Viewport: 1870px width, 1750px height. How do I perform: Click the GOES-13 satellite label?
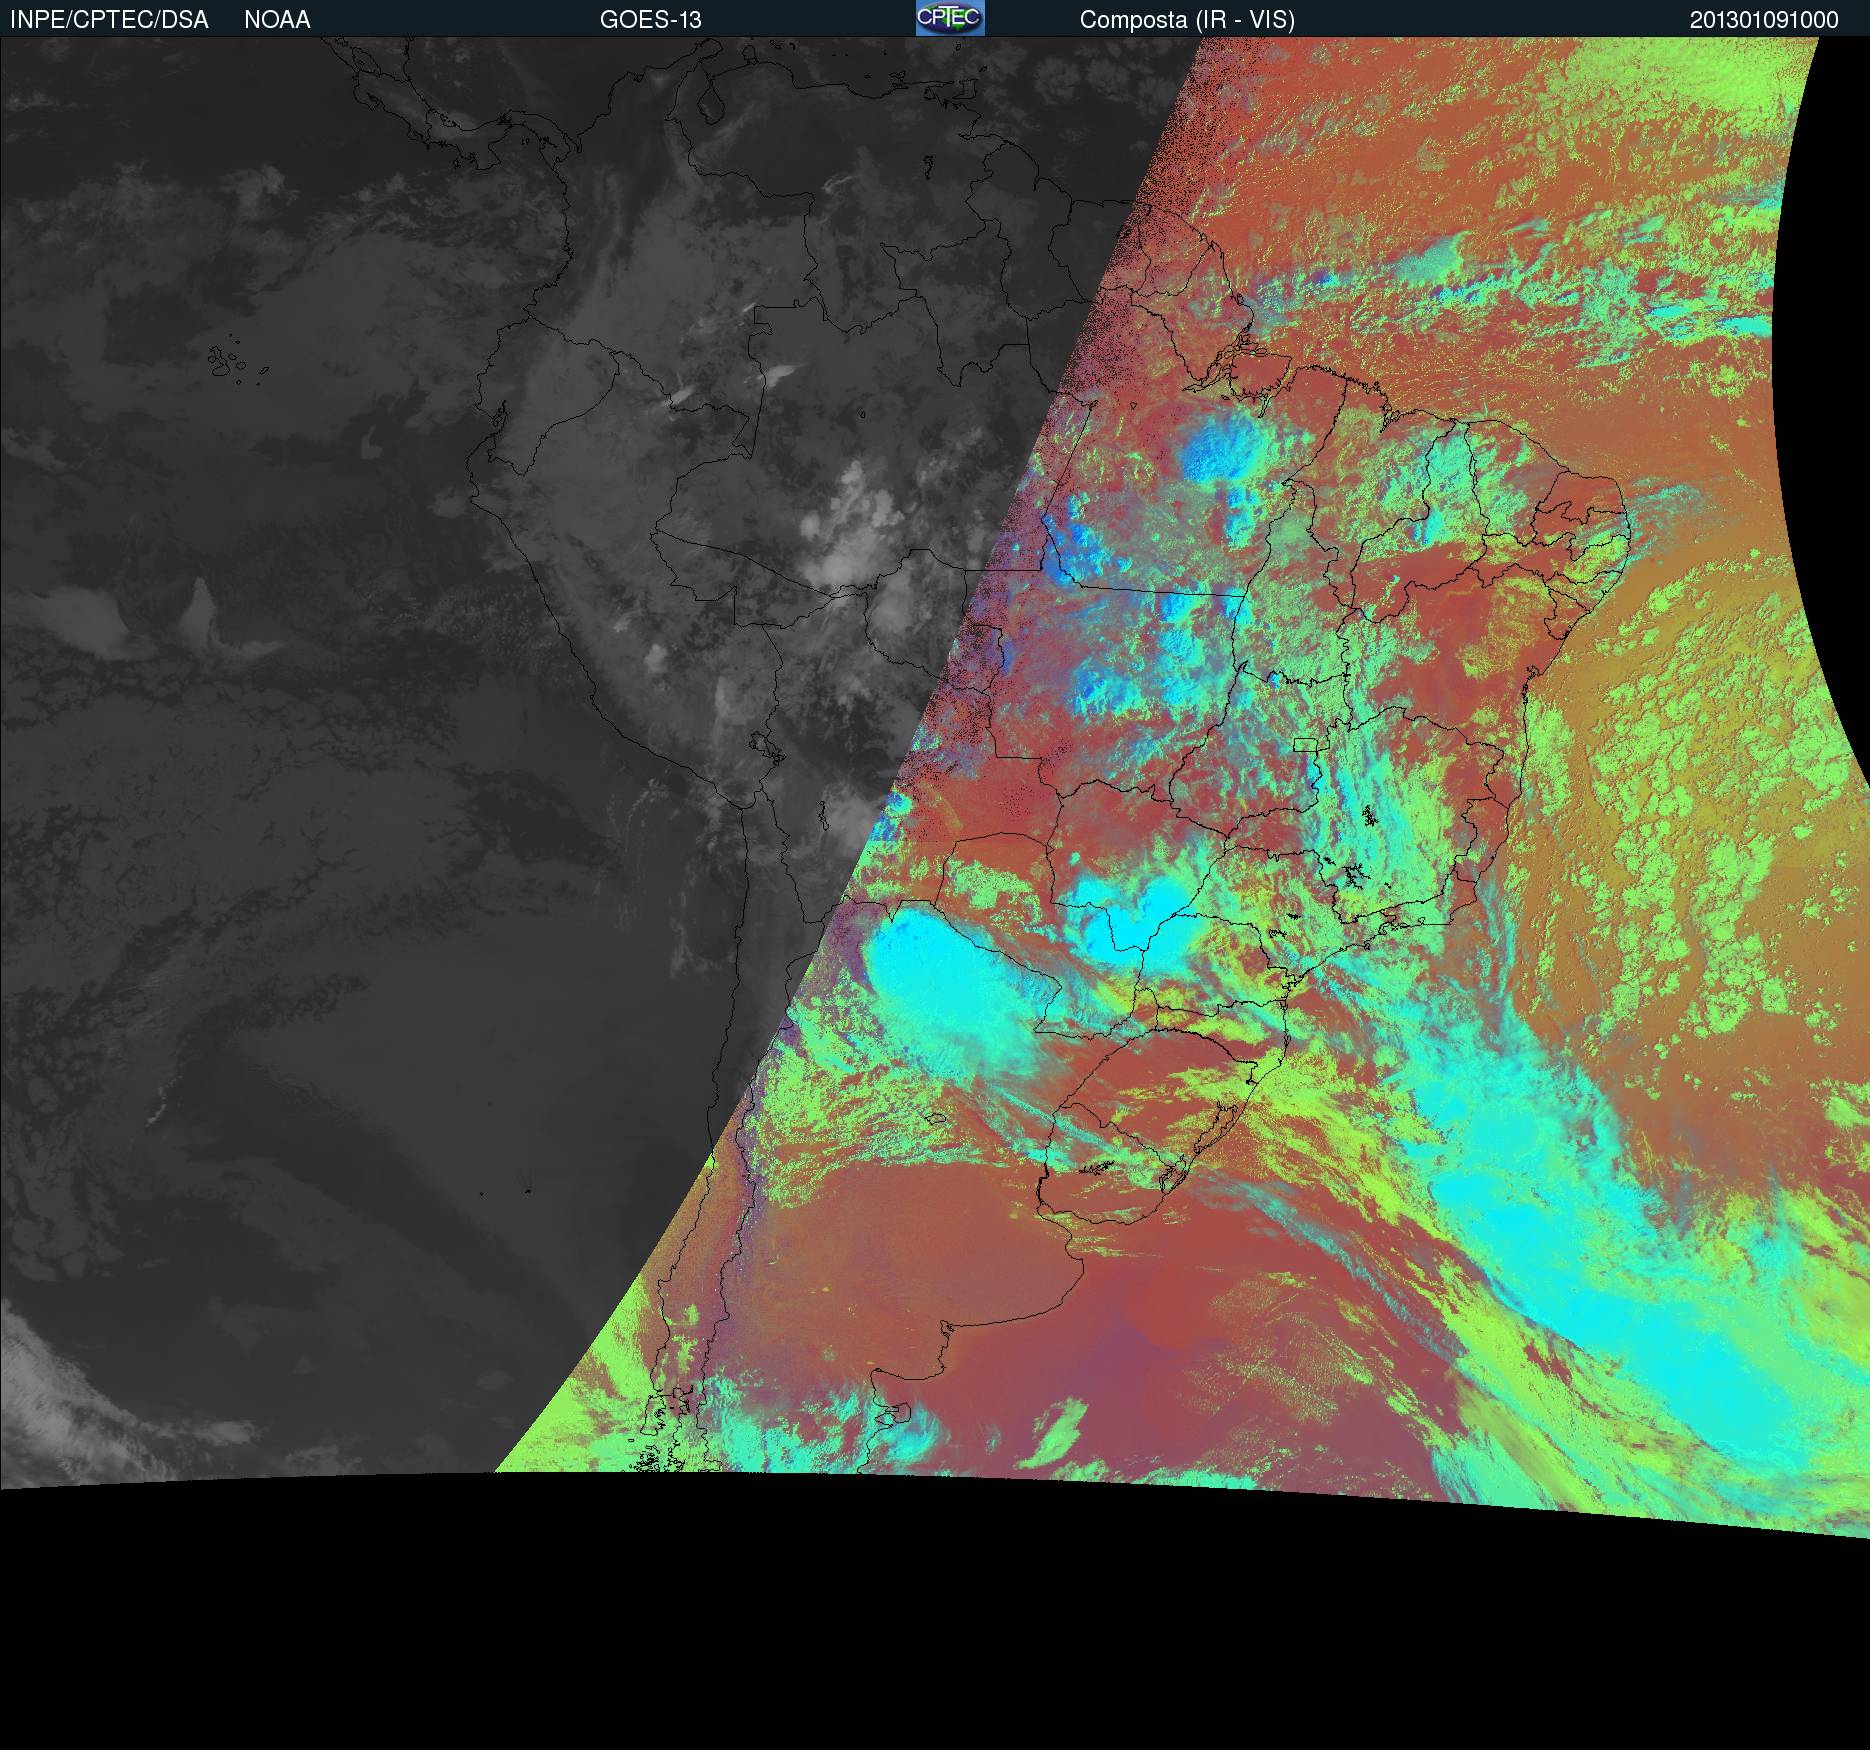651,20
